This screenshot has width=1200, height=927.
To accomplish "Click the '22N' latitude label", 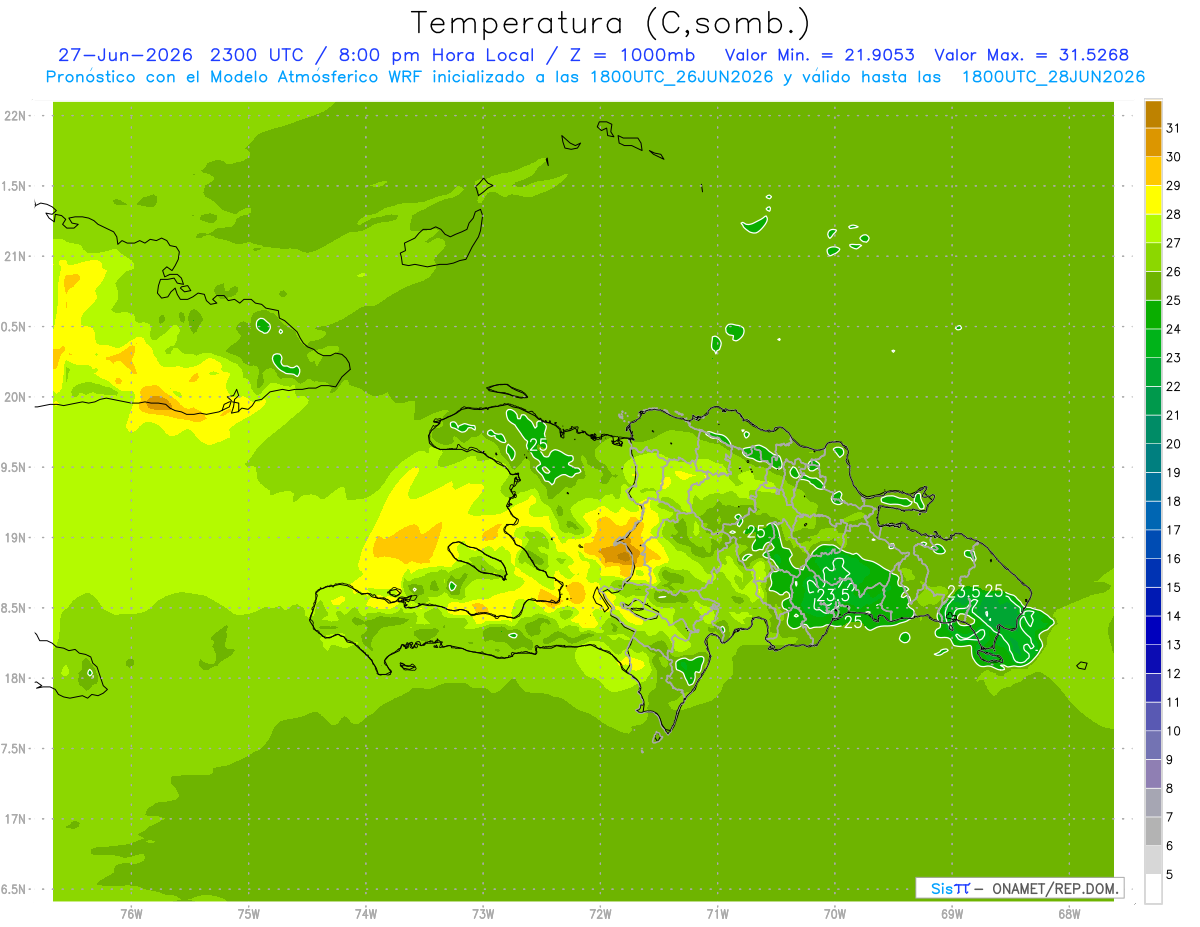I will [x=17, y=115].
